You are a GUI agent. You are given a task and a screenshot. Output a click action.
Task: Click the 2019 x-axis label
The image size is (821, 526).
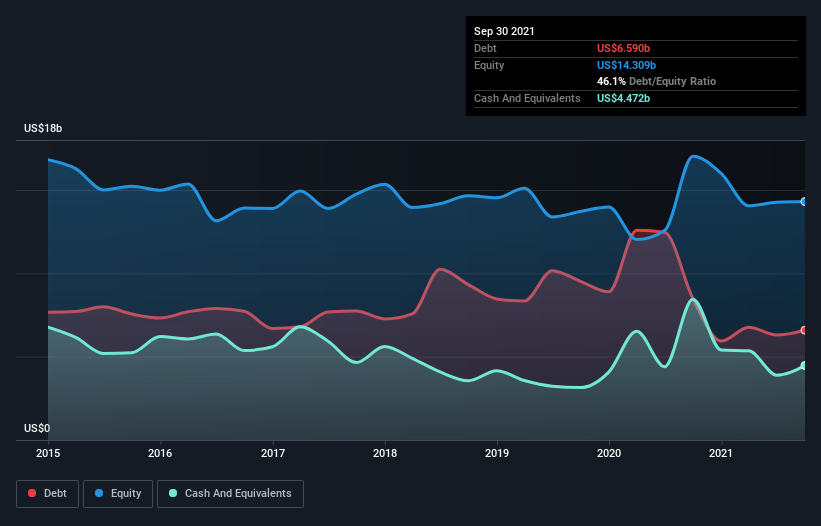click(497, 453)
